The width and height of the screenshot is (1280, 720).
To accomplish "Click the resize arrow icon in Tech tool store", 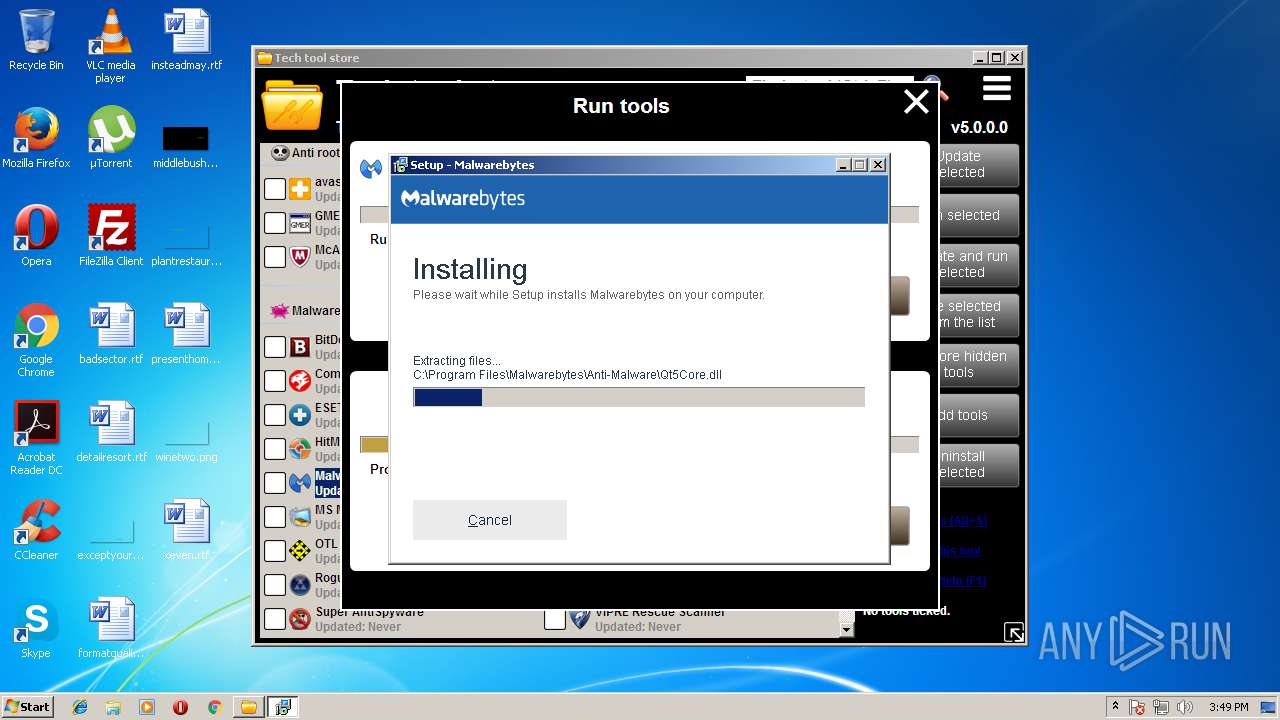I will [1014, 632].
